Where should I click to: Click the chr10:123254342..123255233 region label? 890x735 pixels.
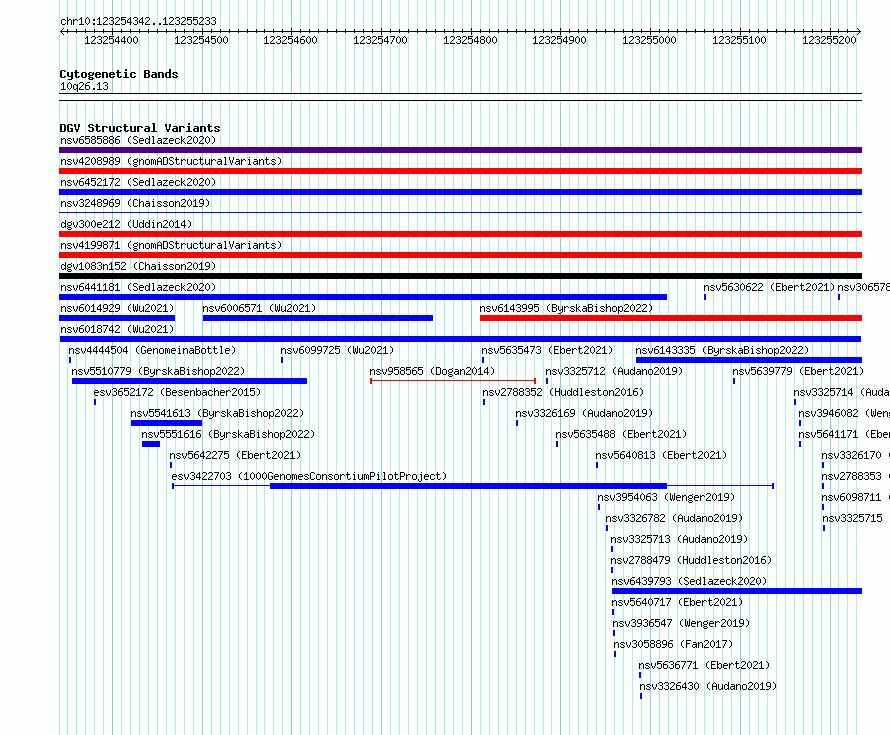[138, 21]
